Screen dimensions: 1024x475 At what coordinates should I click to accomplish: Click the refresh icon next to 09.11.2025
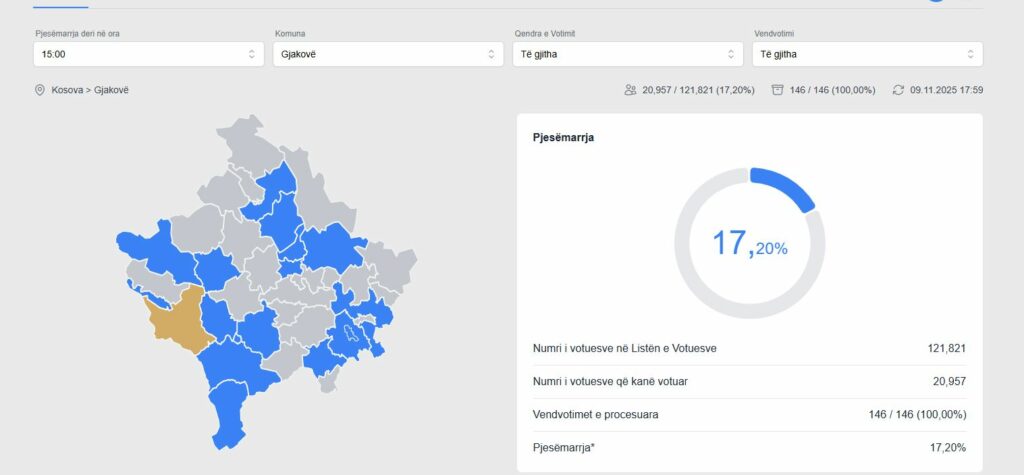pyautogui.click(x=898, y=90)
